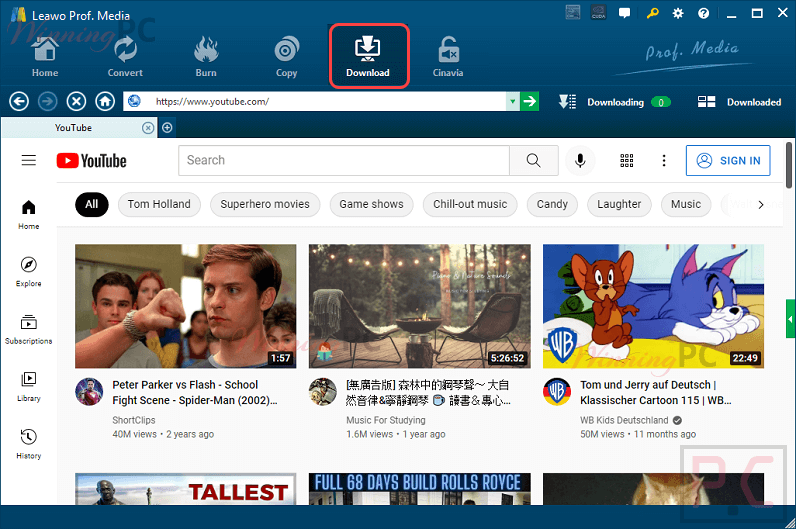The height and width of the screenshot is (529, 796).
Task: Click the URL address field
Action: tap(315, 102)
